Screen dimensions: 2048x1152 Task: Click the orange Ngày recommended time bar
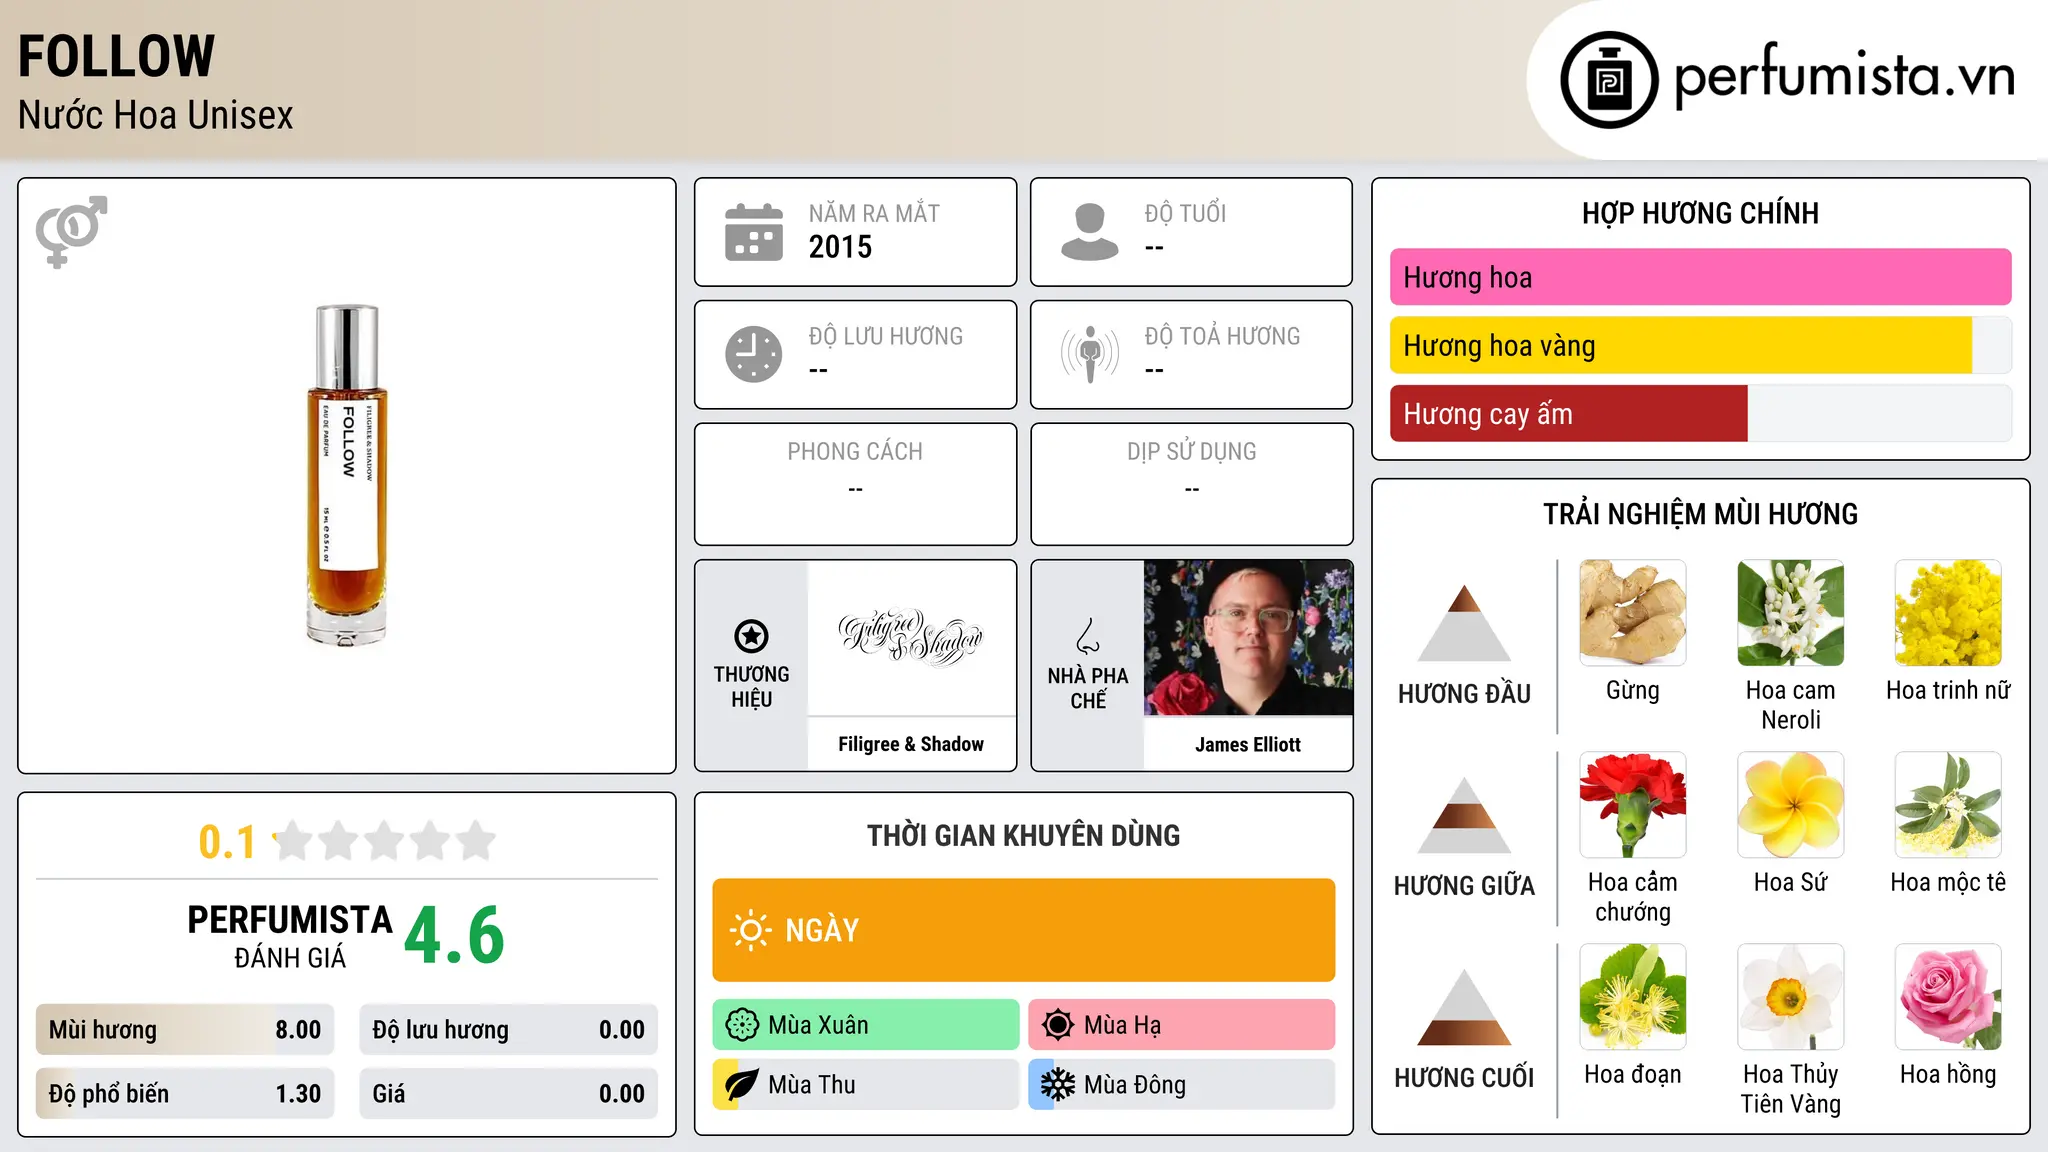(1023, 930)
